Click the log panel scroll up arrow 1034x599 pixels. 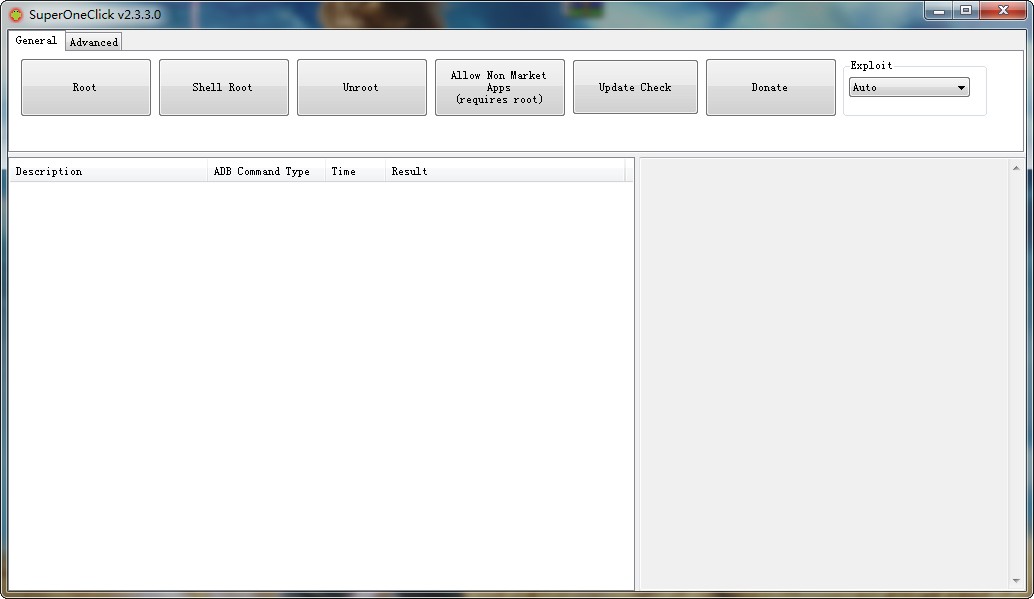tap(1016, 168)
